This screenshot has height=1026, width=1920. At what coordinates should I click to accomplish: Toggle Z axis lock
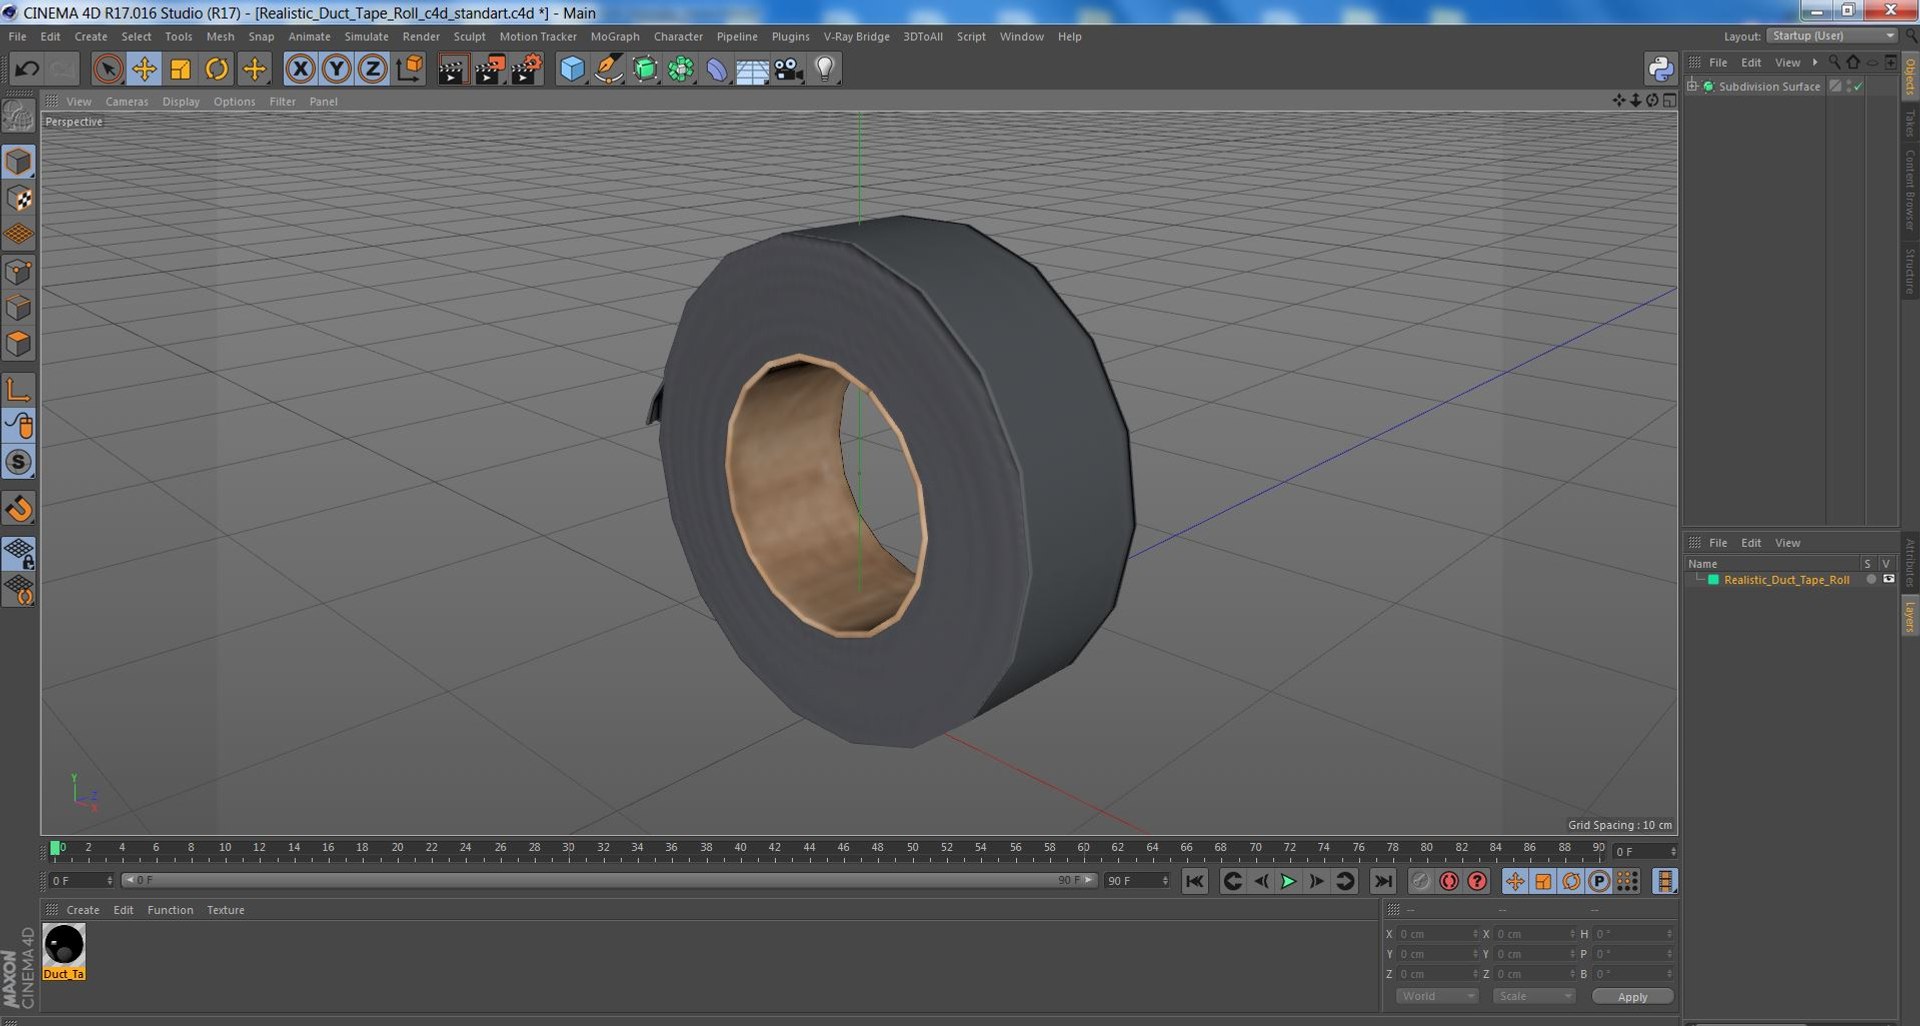tap(373, 69)
